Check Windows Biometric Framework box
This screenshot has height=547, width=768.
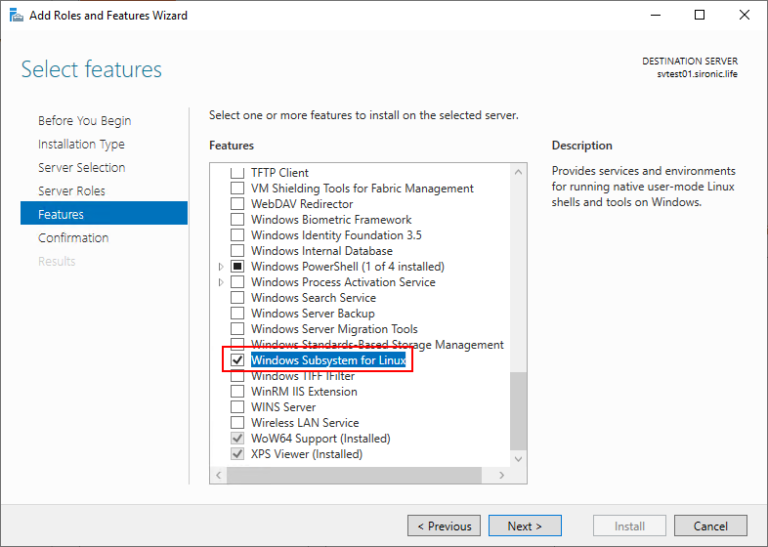(237, 220)
